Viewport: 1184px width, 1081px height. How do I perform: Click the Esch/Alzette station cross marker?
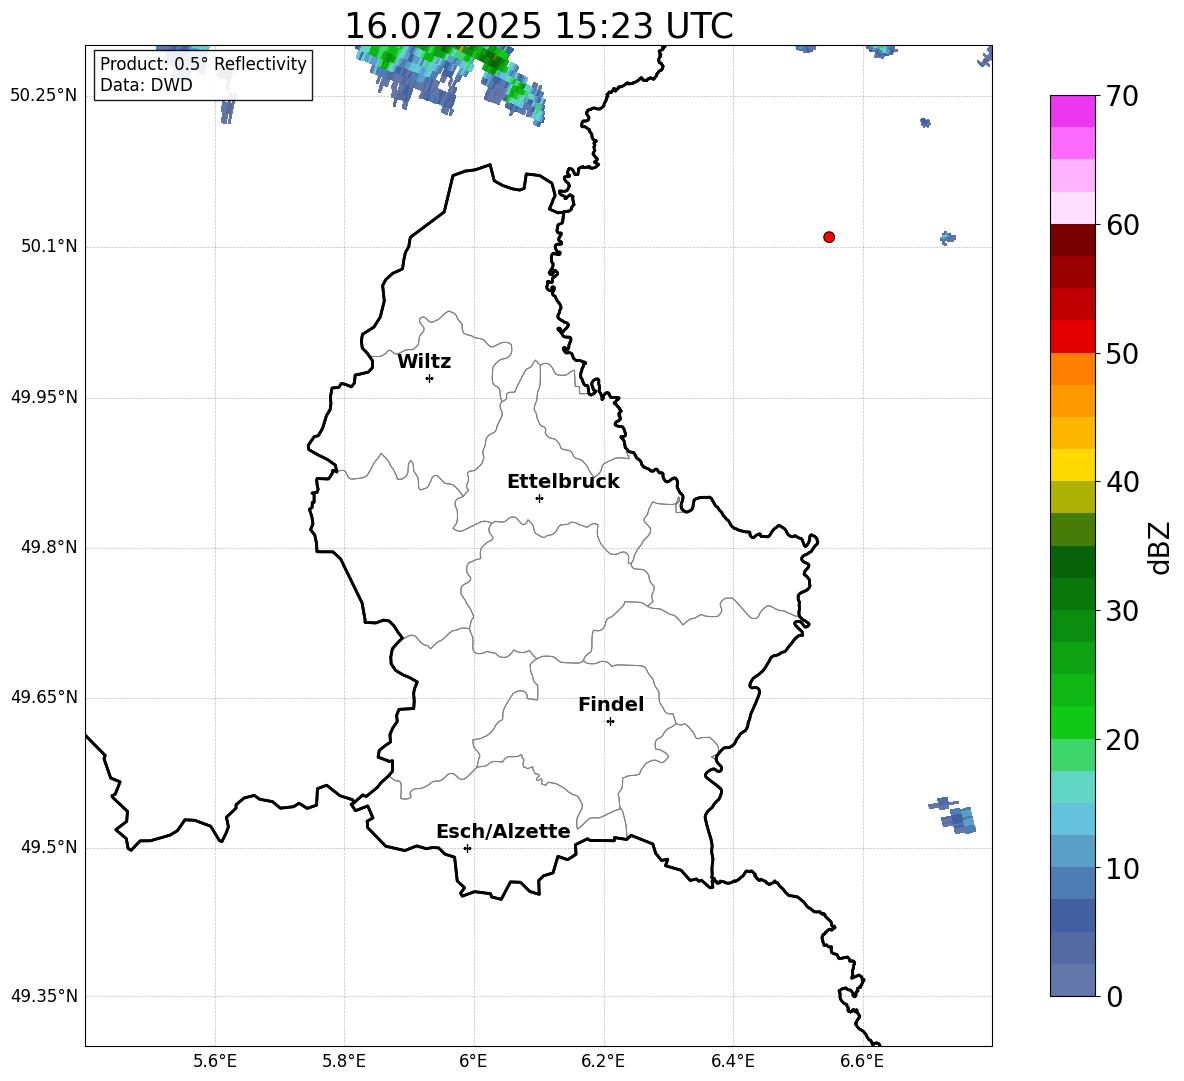[467, 848]
